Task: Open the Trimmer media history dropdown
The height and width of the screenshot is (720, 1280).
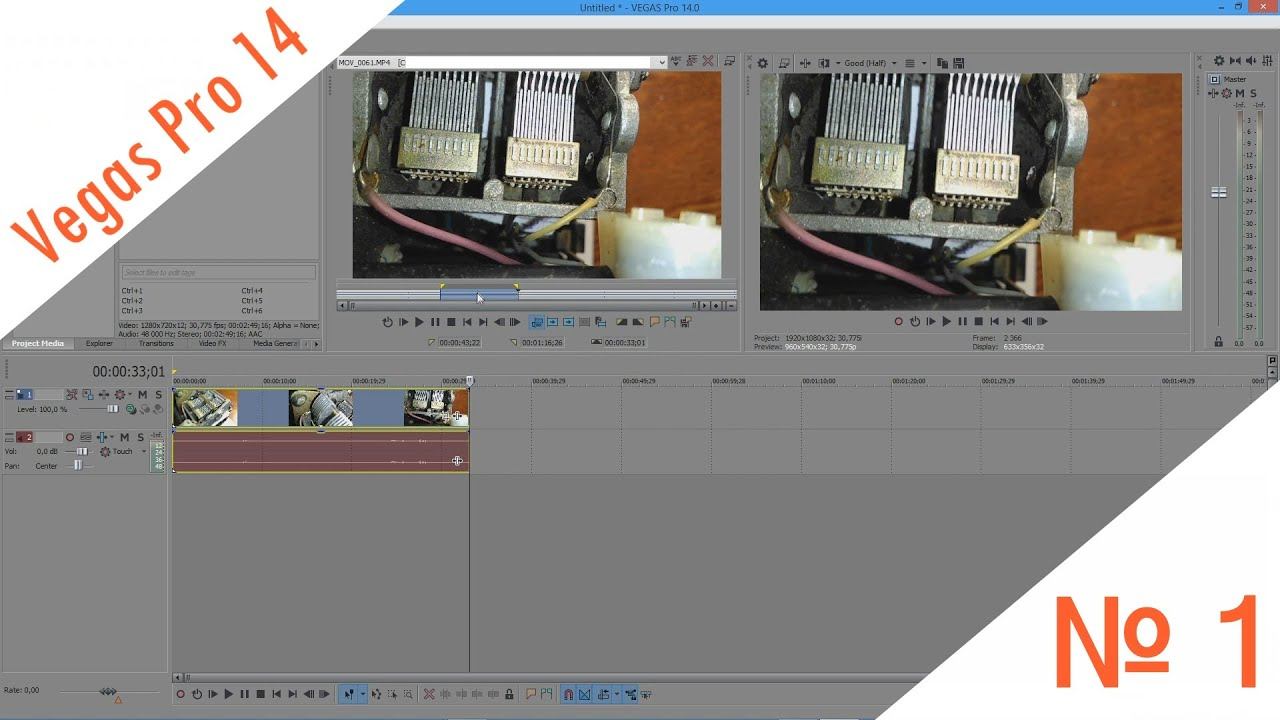Action: pyautogui.click(x=662, y=62)
